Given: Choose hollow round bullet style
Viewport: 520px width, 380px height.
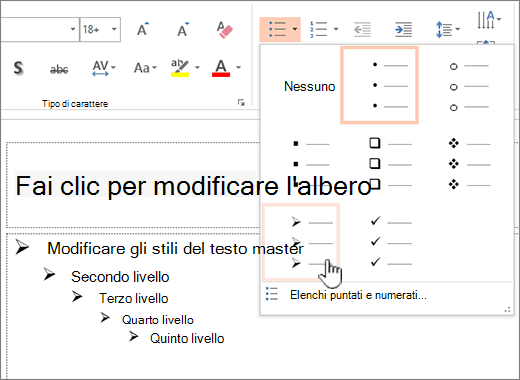Looking at the screenshot, I should coord(468,87).
